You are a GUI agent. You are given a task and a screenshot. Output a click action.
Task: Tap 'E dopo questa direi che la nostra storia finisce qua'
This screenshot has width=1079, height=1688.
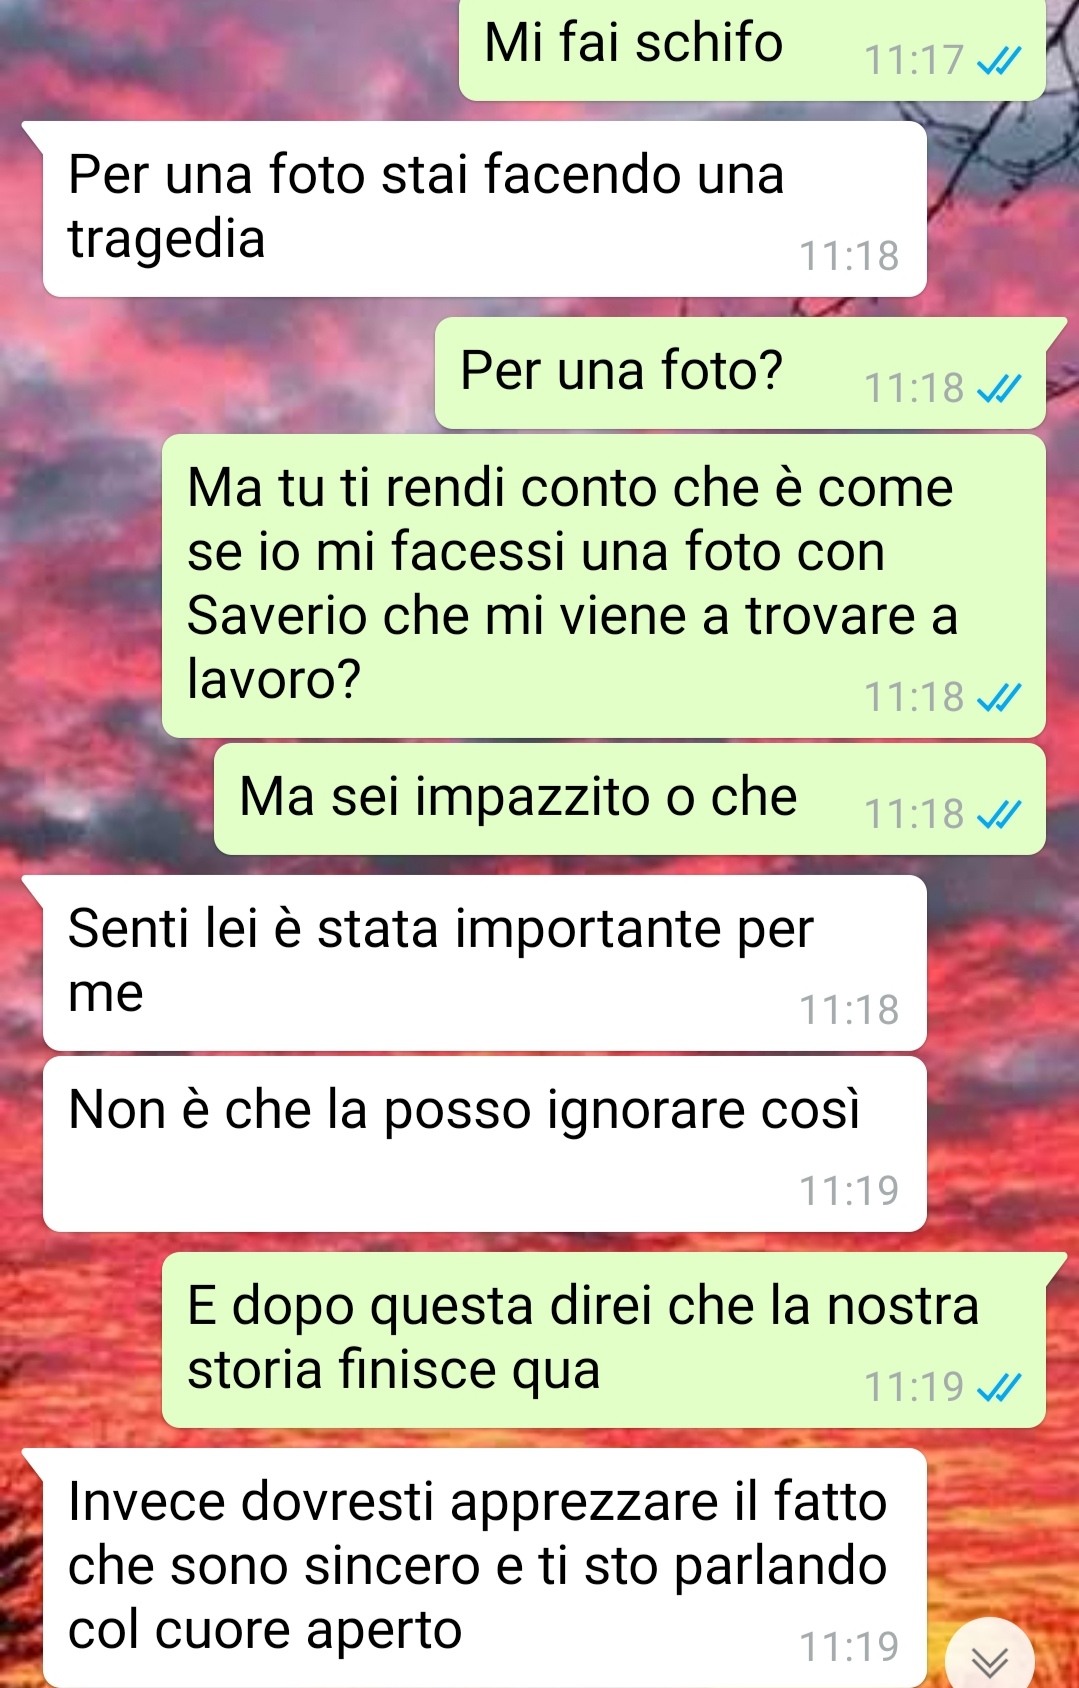click(x=604, y=1340)
